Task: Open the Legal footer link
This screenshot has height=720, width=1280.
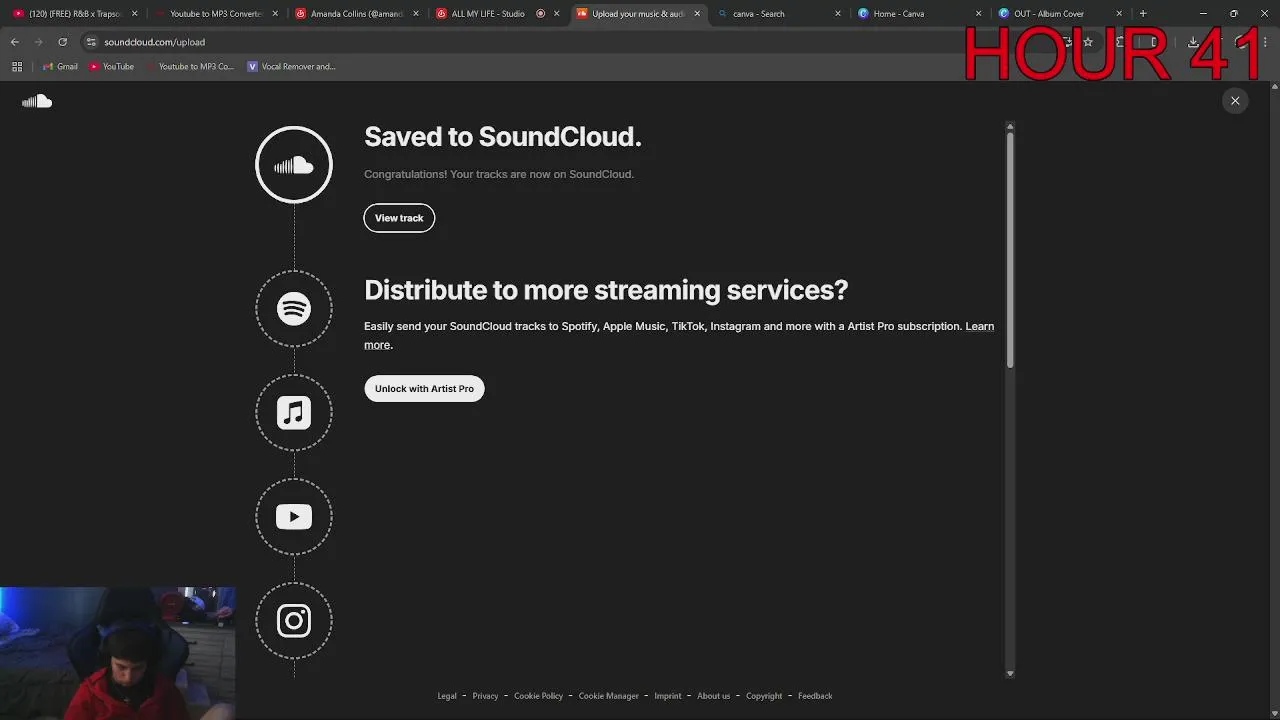Action: pyautogui.click(x=447, y=696)
